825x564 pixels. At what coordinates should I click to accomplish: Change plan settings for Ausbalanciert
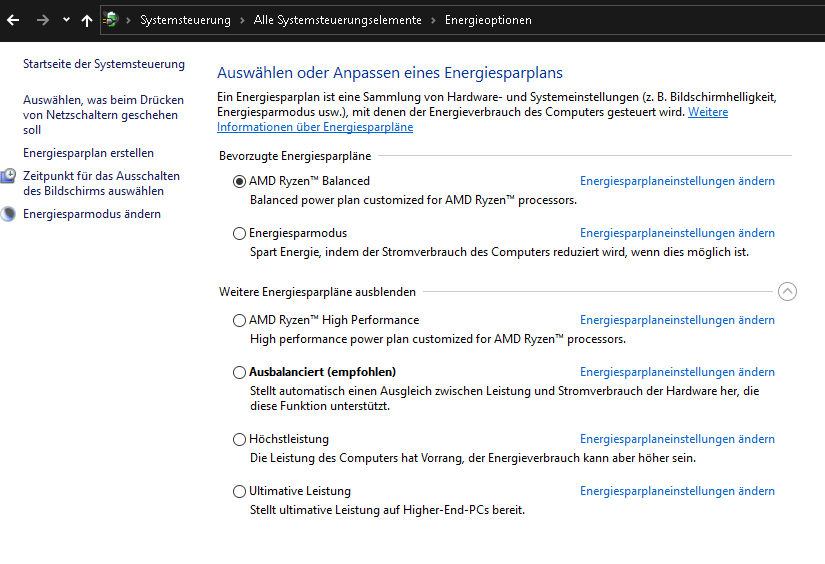point(677,372)
